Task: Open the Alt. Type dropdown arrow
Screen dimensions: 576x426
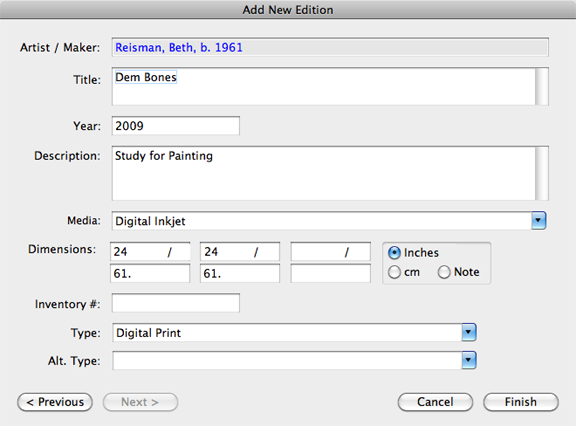Action: pos(469,360)
